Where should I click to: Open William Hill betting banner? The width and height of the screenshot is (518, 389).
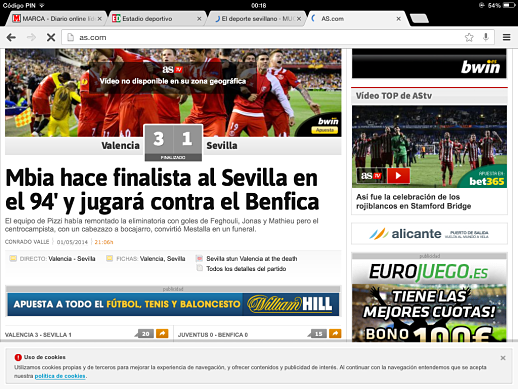tap(173, 304)
